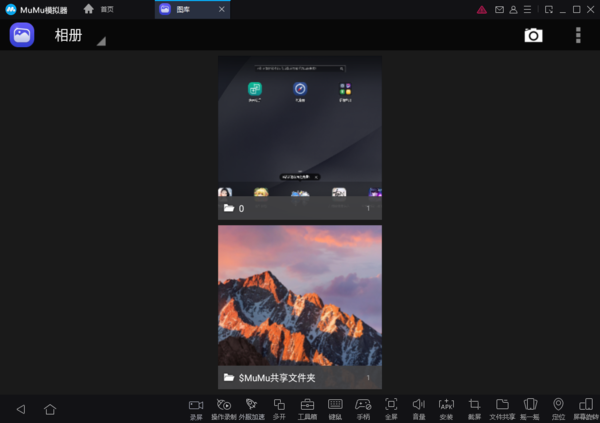Toggle plugin acceleration (外服加速)

point(252,406)
